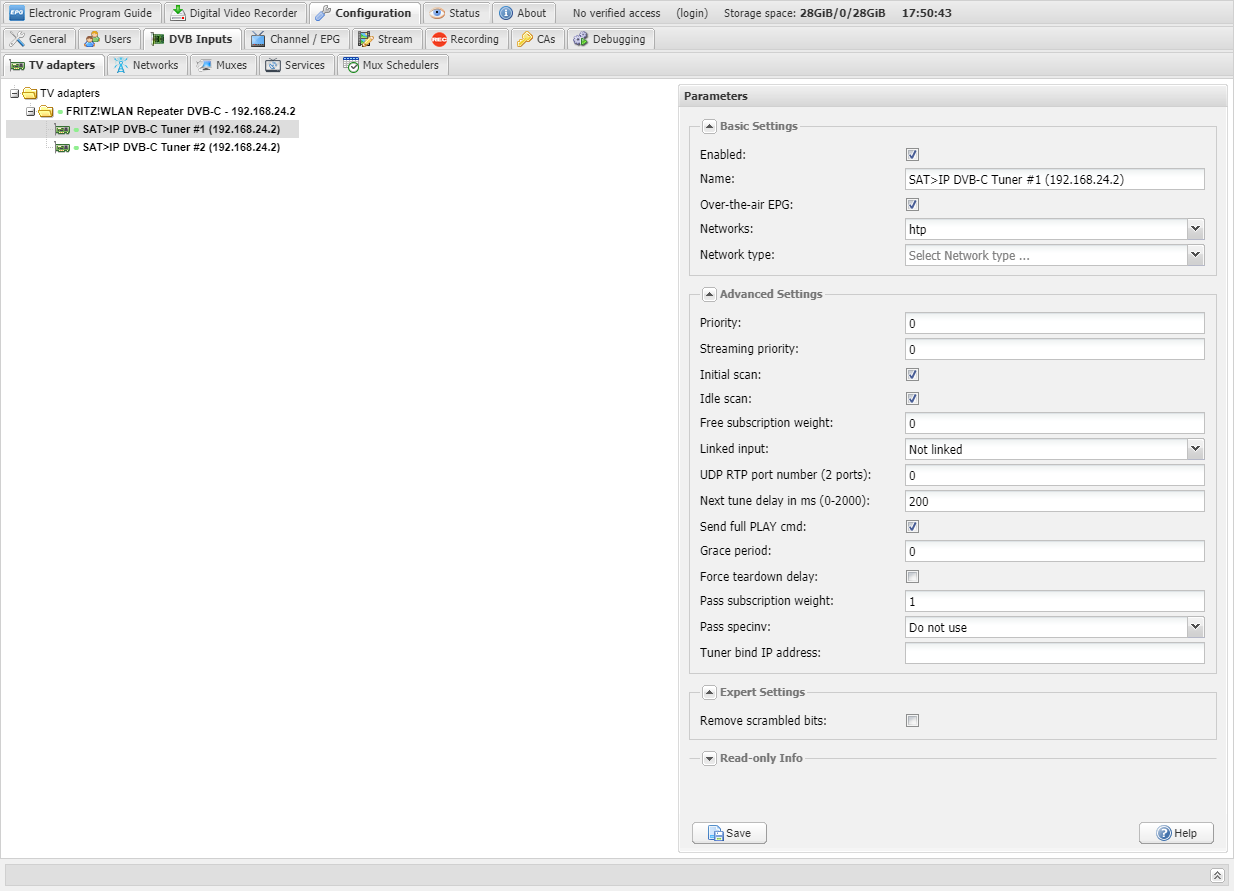Click the login link
This screenshot has height=891, width=1234.
pyautogui.click(x=691, y=13)
